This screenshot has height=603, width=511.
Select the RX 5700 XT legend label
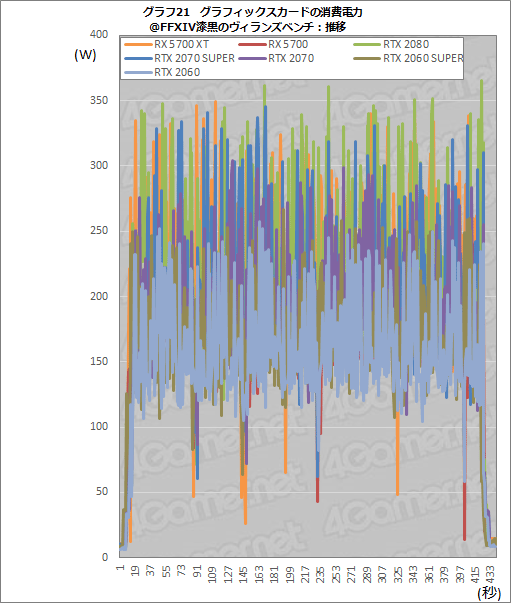click(x=181, y=45)
